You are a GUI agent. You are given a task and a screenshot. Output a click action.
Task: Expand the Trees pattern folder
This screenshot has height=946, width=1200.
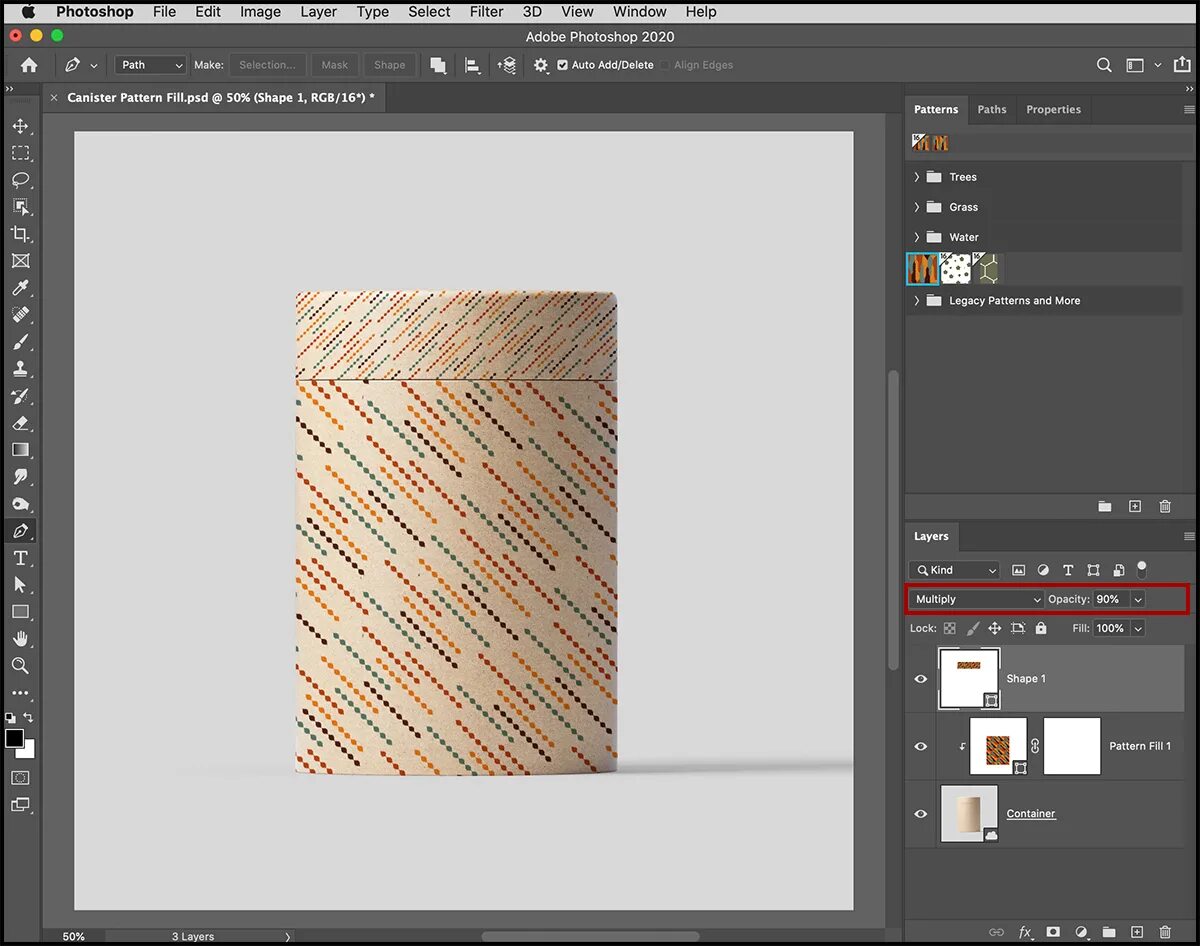click(x=917, y=177)
